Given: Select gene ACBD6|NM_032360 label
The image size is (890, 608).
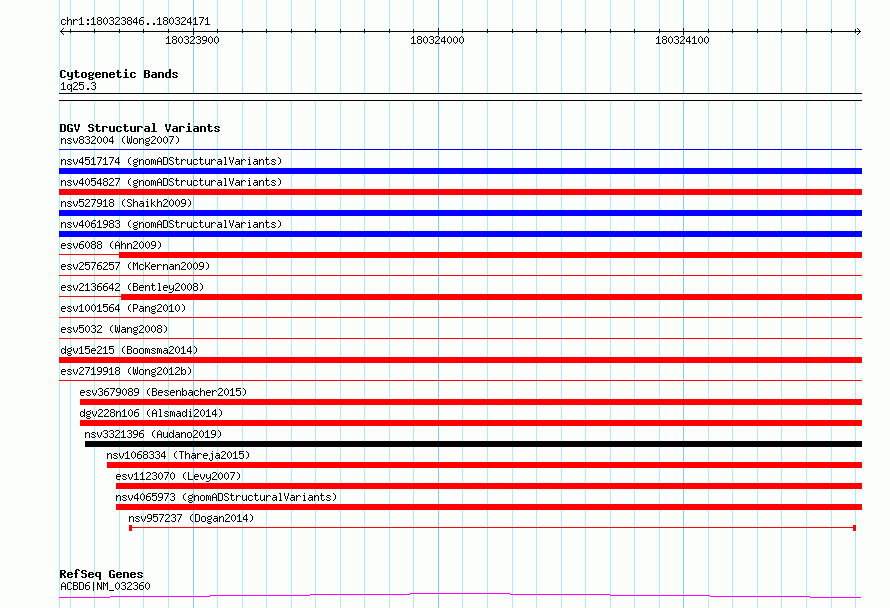Looking at the screenshot, I should pos(105,586).
